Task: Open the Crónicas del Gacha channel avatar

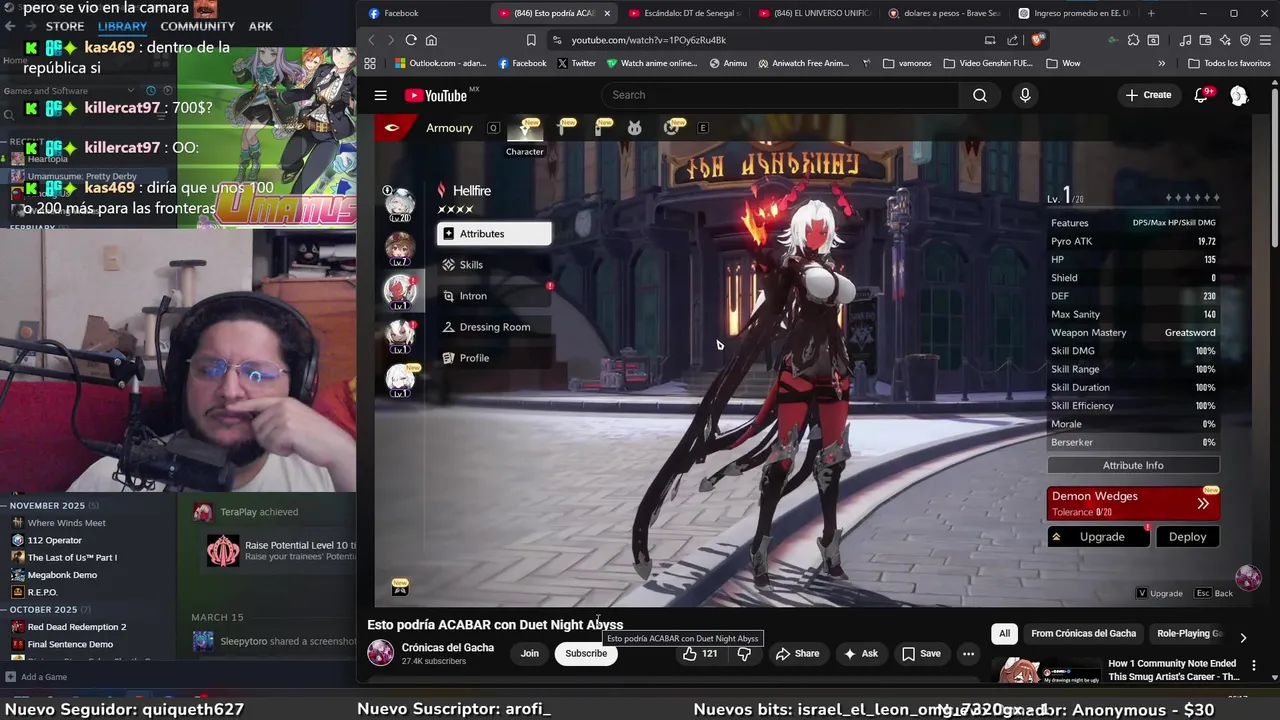Action: point(380,653)
